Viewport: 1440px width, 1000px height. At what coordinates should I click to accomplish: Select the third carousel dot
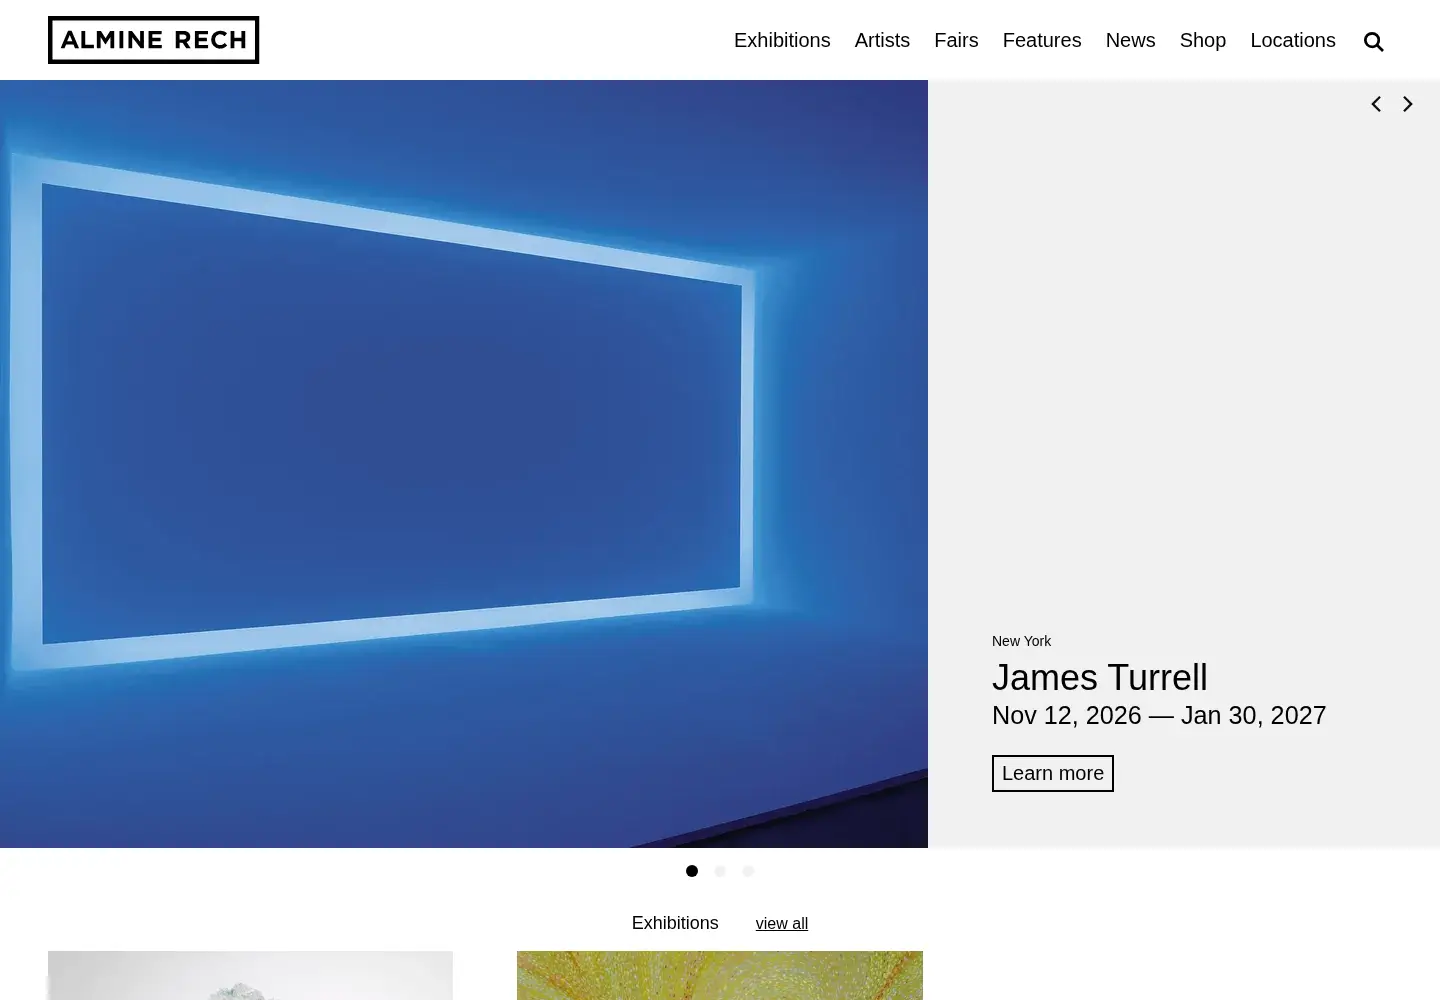click(748, 871)
